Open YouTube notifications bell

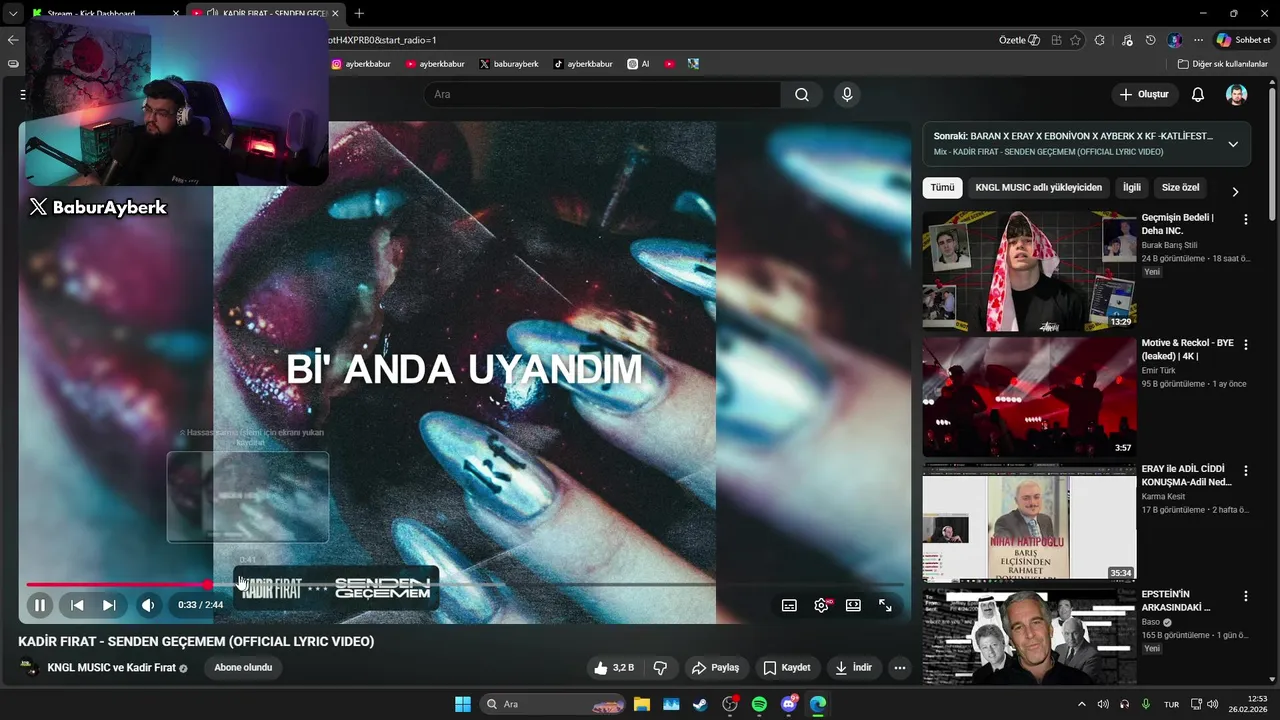(x=1198, y=94)
